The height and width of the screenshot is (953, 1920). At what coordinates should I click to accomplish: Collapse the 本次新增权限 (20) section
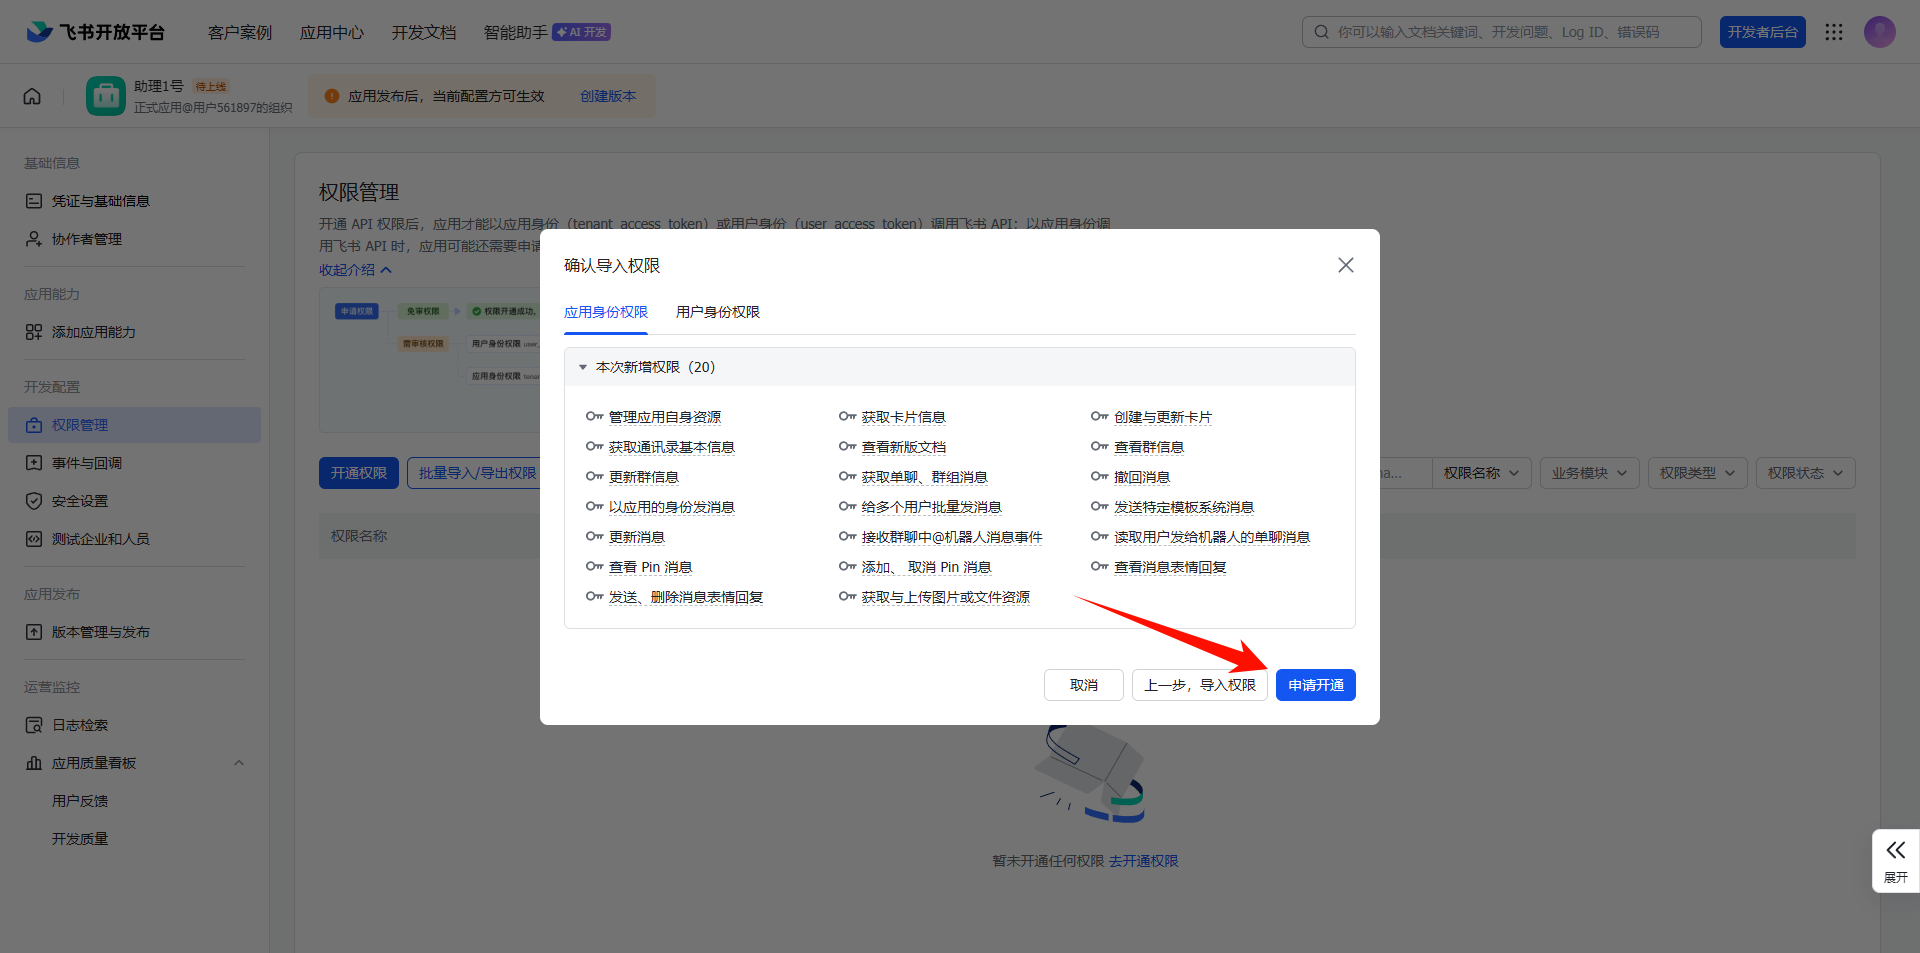(x=583, y=367)
